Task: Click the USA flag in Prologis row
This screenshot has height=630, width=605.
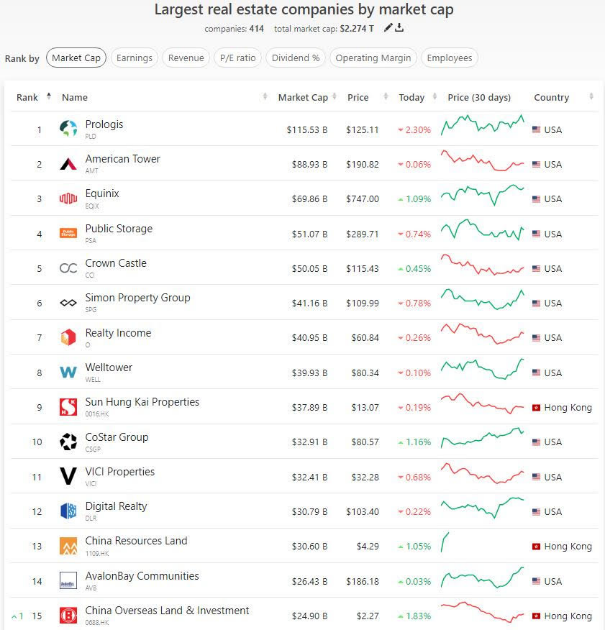Action: (536, 130)
